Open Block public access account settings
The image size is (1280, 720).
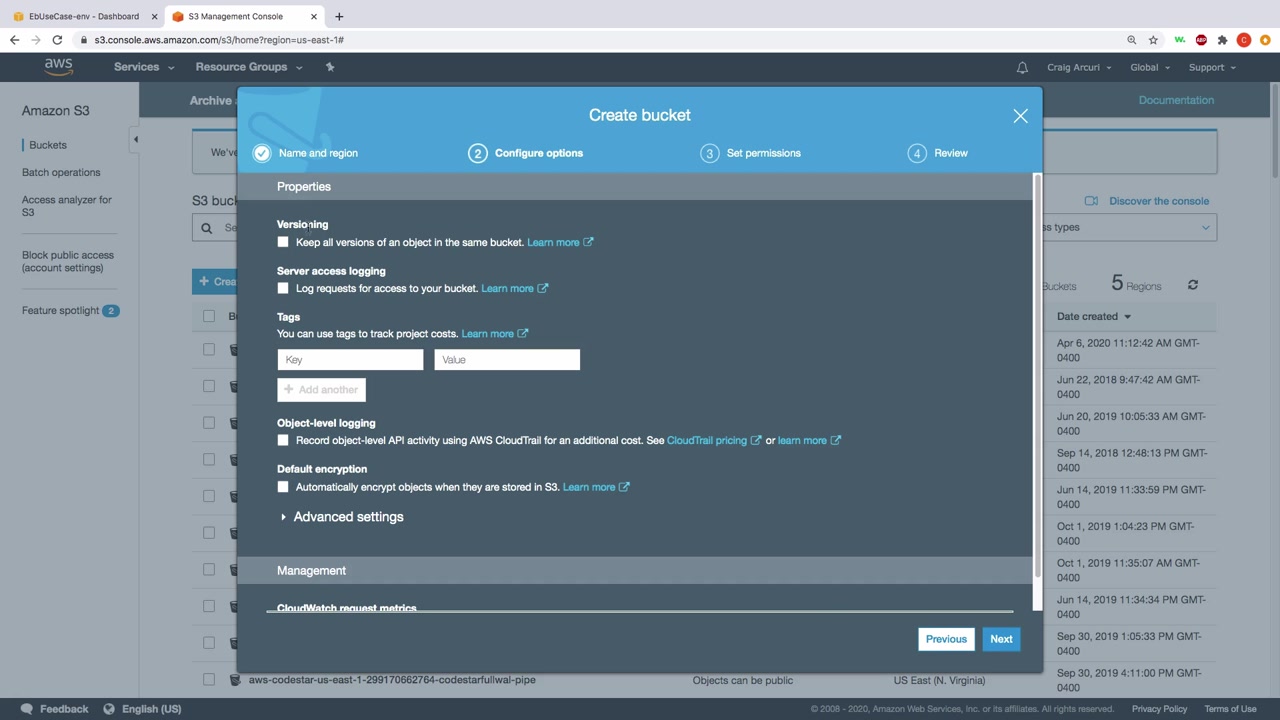68,261
